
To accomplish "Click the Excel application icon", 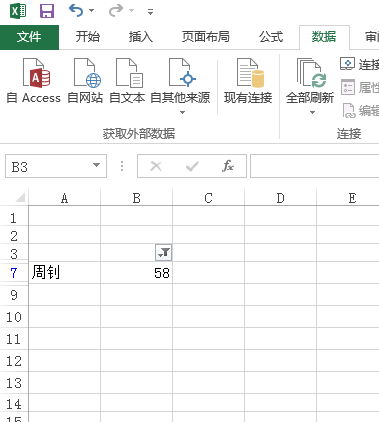I will 18,11.
